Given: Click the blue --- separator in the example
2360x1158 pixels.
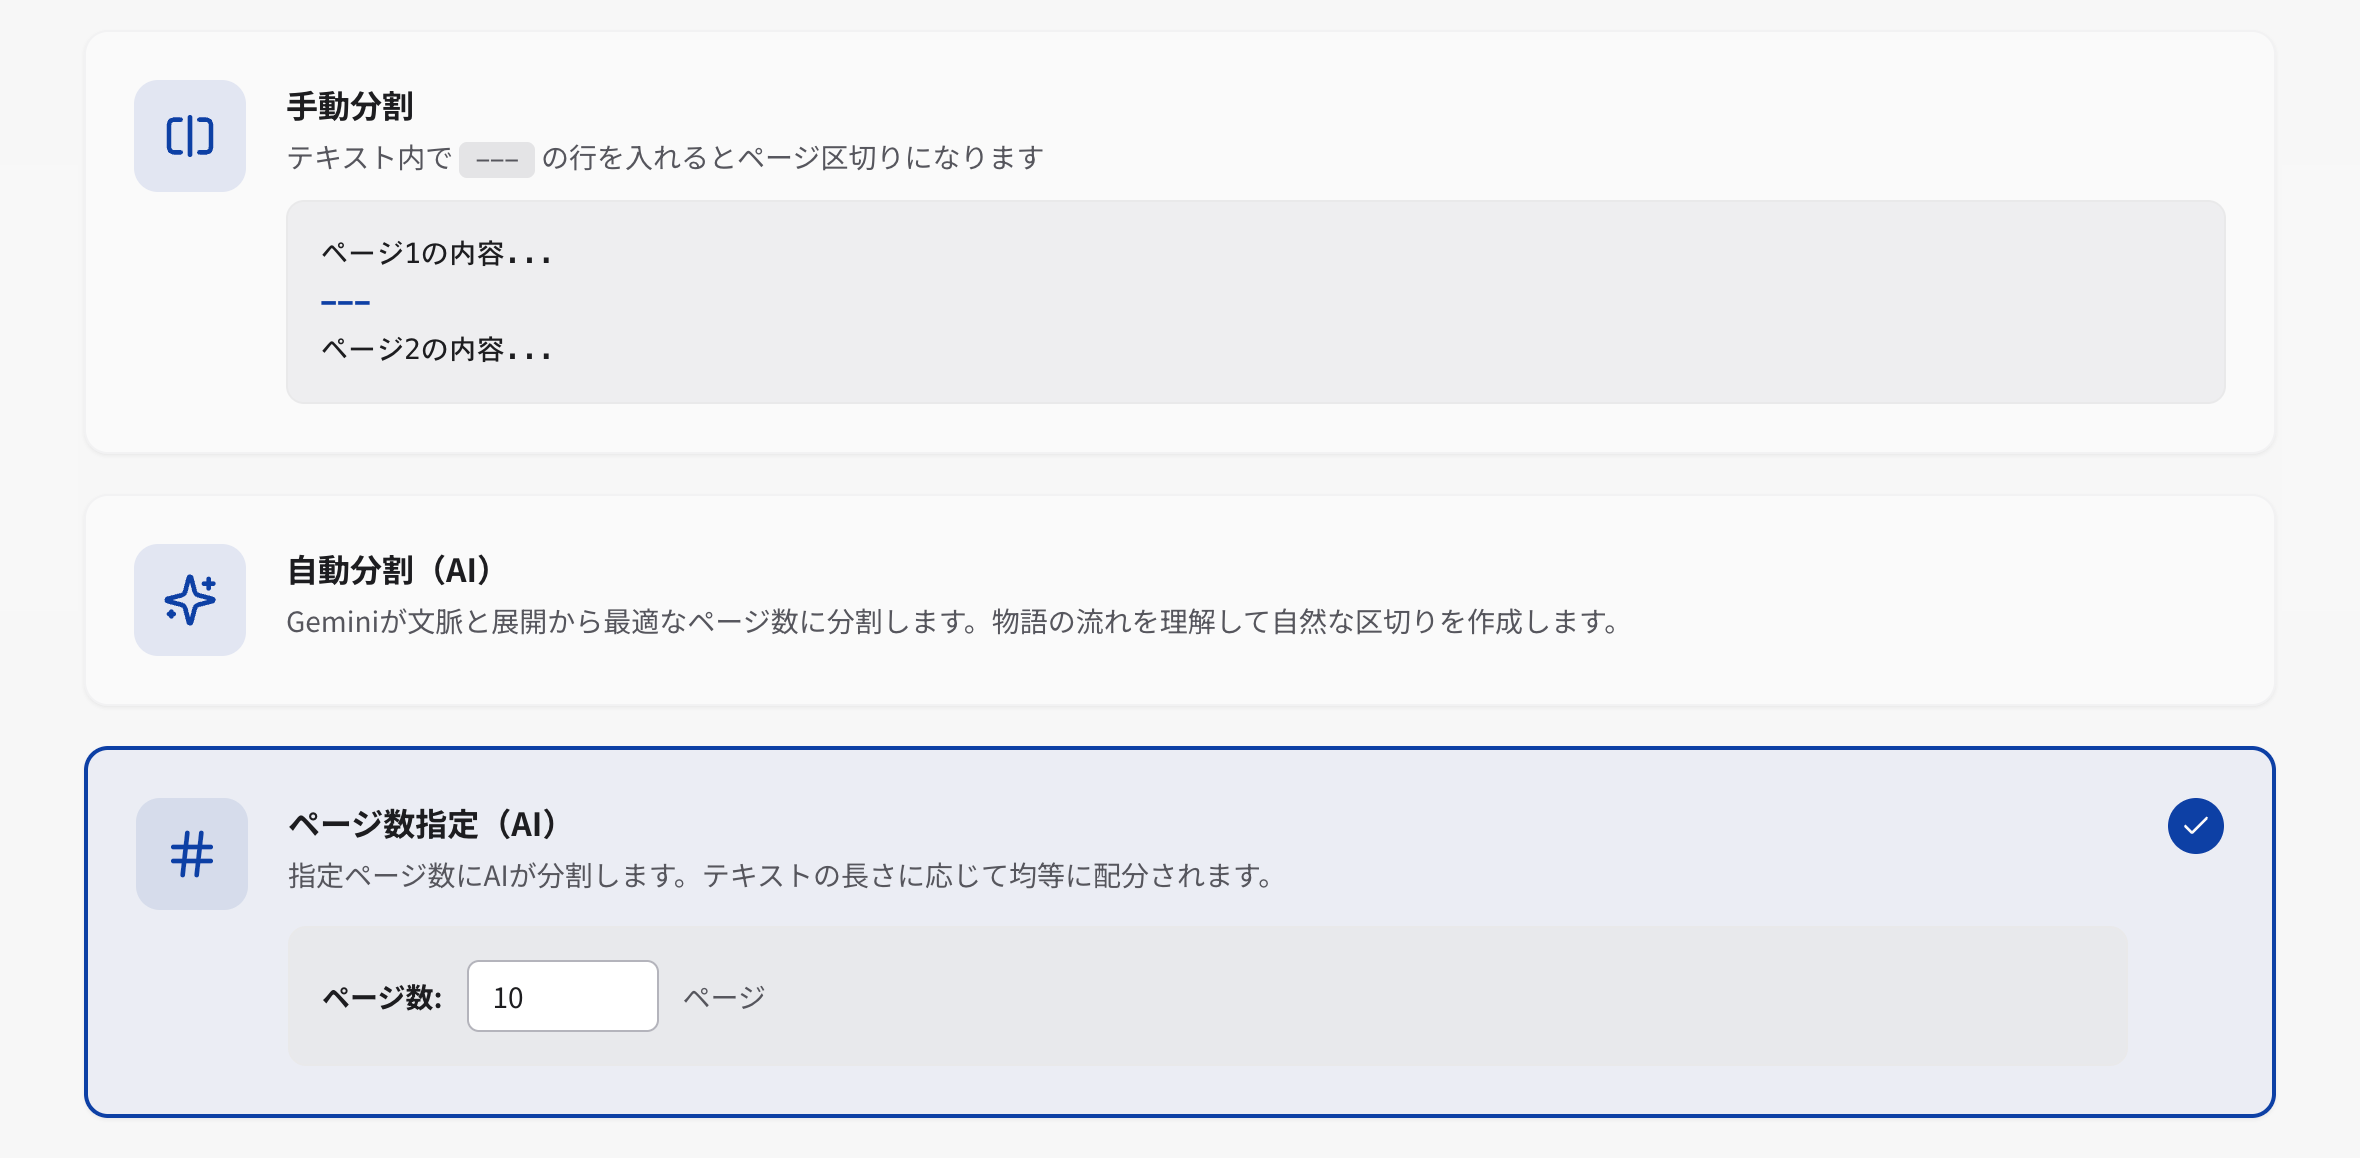Looking at the screenshot, I should (x=346, y=302).
